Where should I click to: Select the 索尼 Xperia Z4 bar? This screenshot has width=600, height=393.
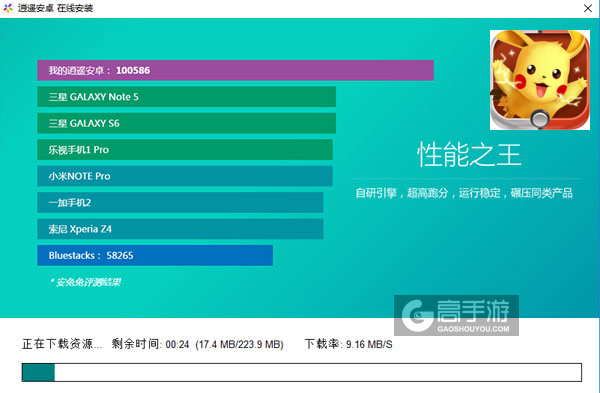click(x=180, y=229)
